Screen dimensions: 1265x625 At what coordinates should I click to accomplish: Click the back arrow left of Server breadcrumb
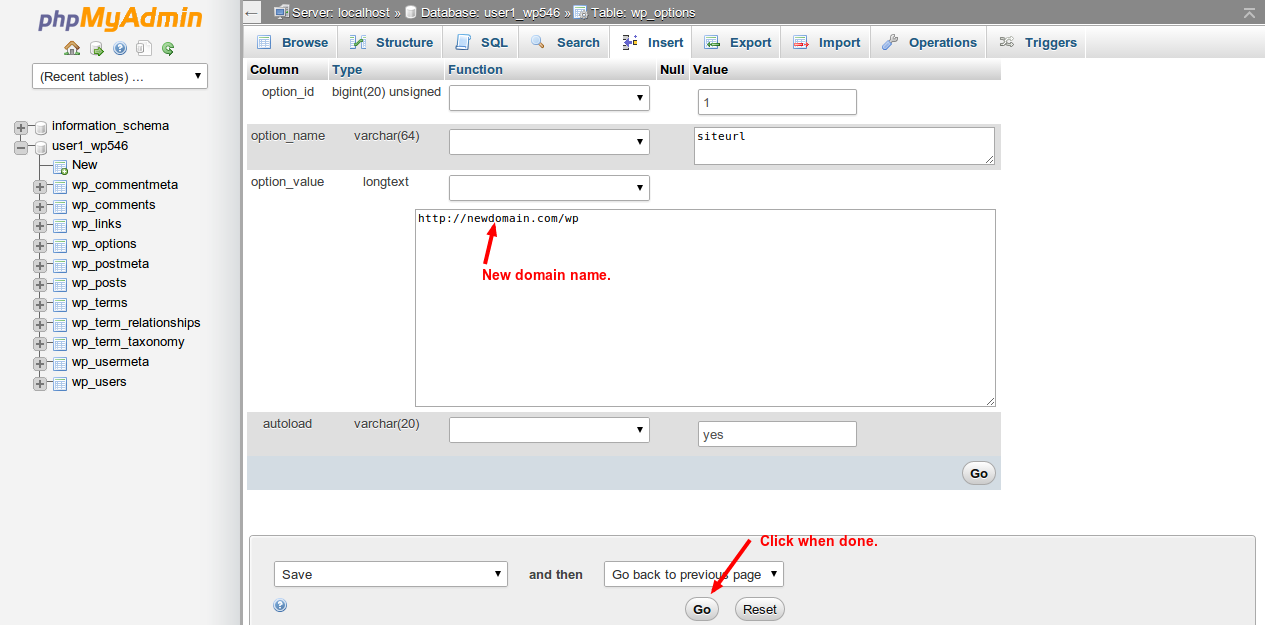point(253,13)
